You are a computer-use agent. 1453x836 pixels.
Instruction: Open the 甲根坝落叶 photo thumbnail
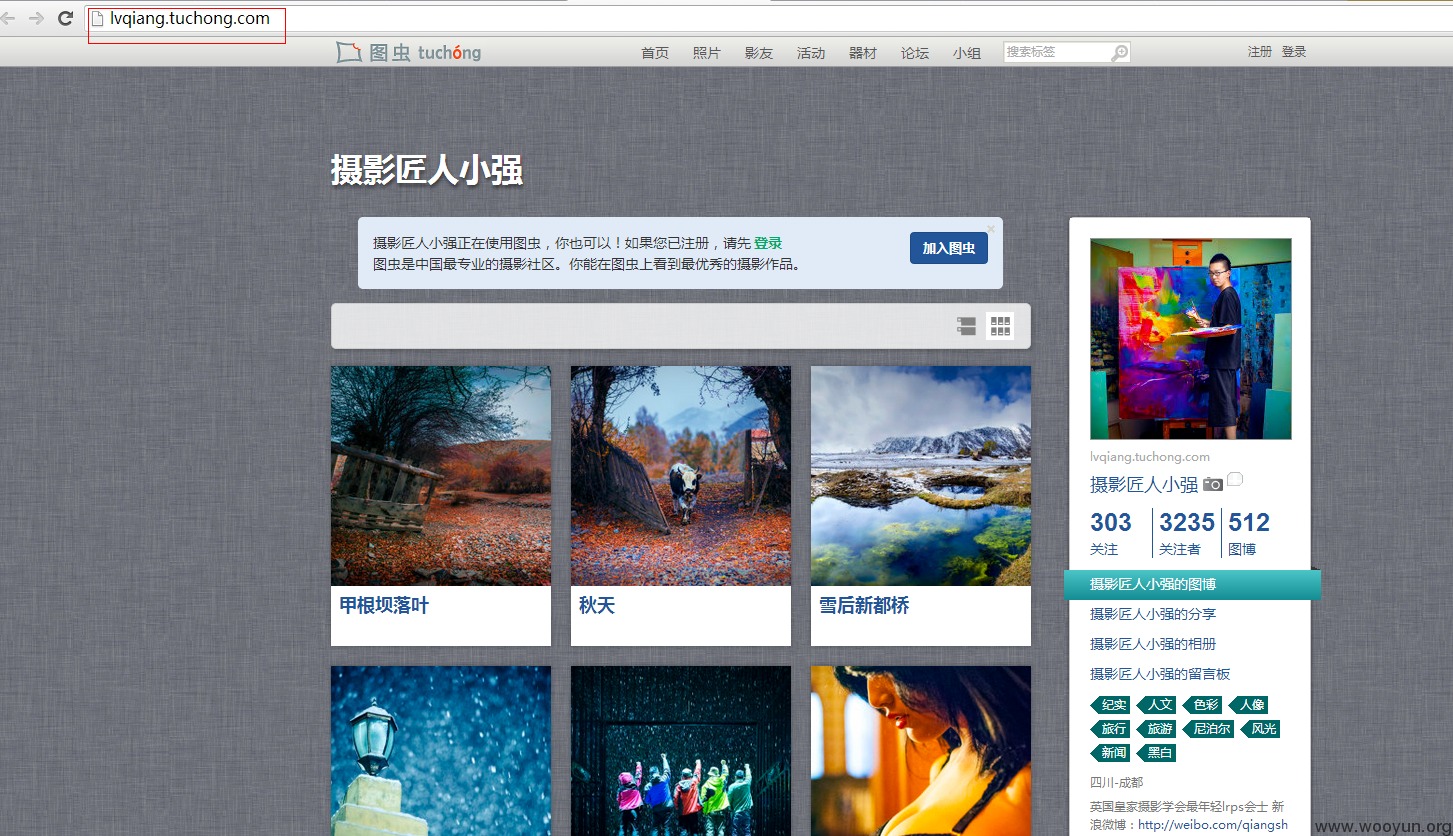point(441,475)
